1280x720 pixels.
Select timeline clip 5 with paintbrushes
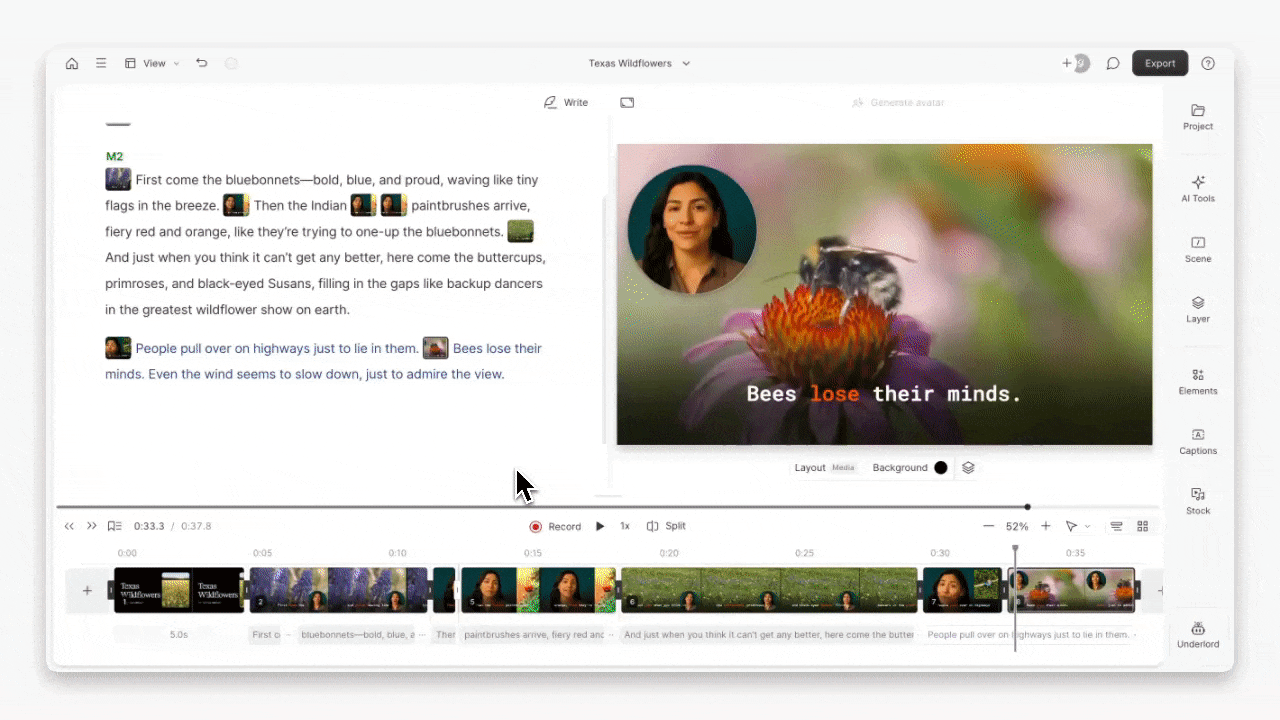click(x=538, y=590)
